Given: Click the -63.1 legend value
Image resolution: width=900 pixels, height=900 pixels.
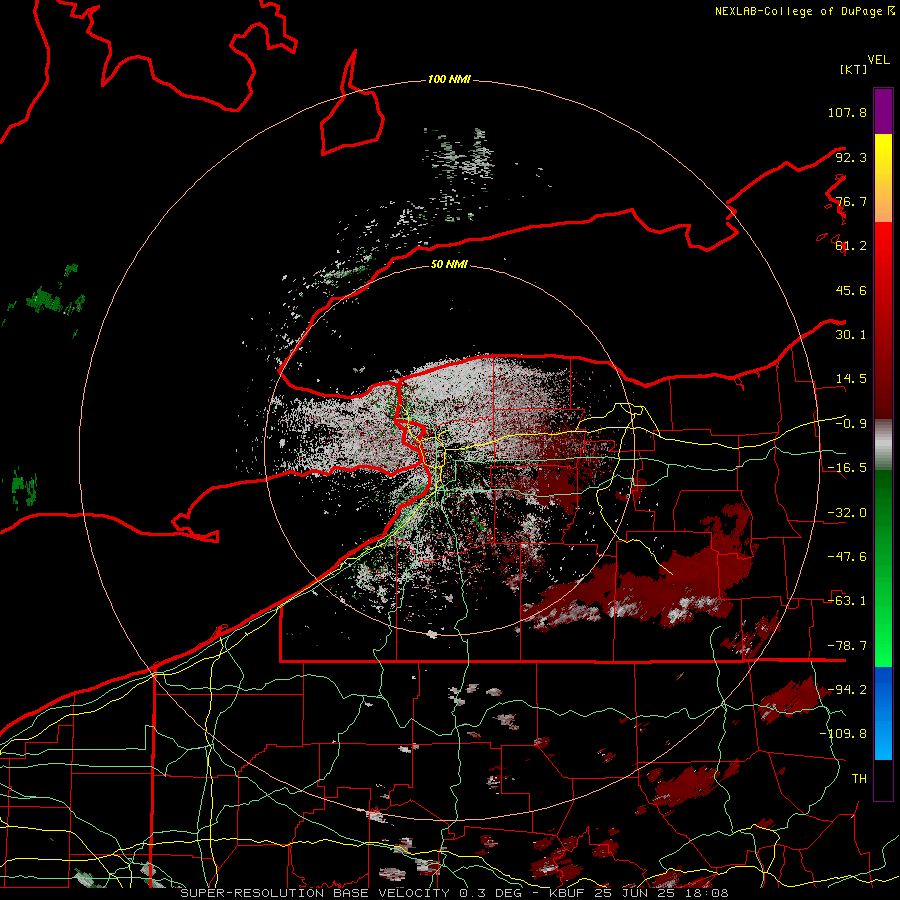Looking at the screenshot, I should (x=847, y=601).
